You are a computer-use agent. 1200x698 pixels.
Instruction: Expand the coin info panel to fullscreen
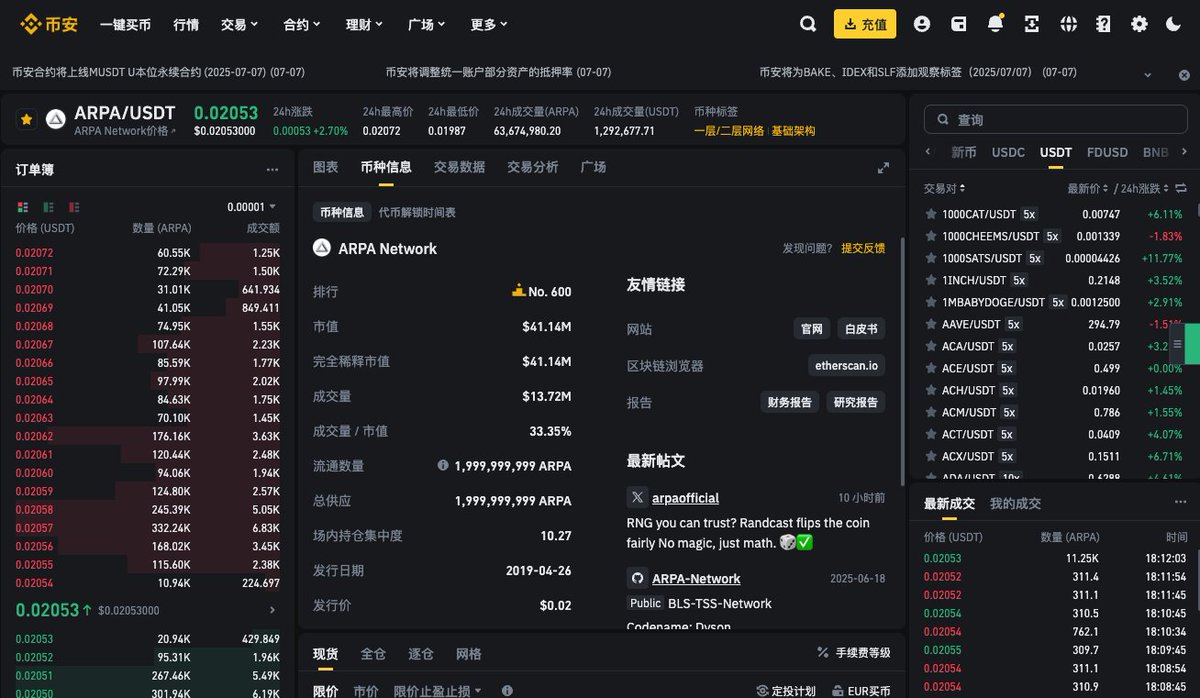point(883,168)
